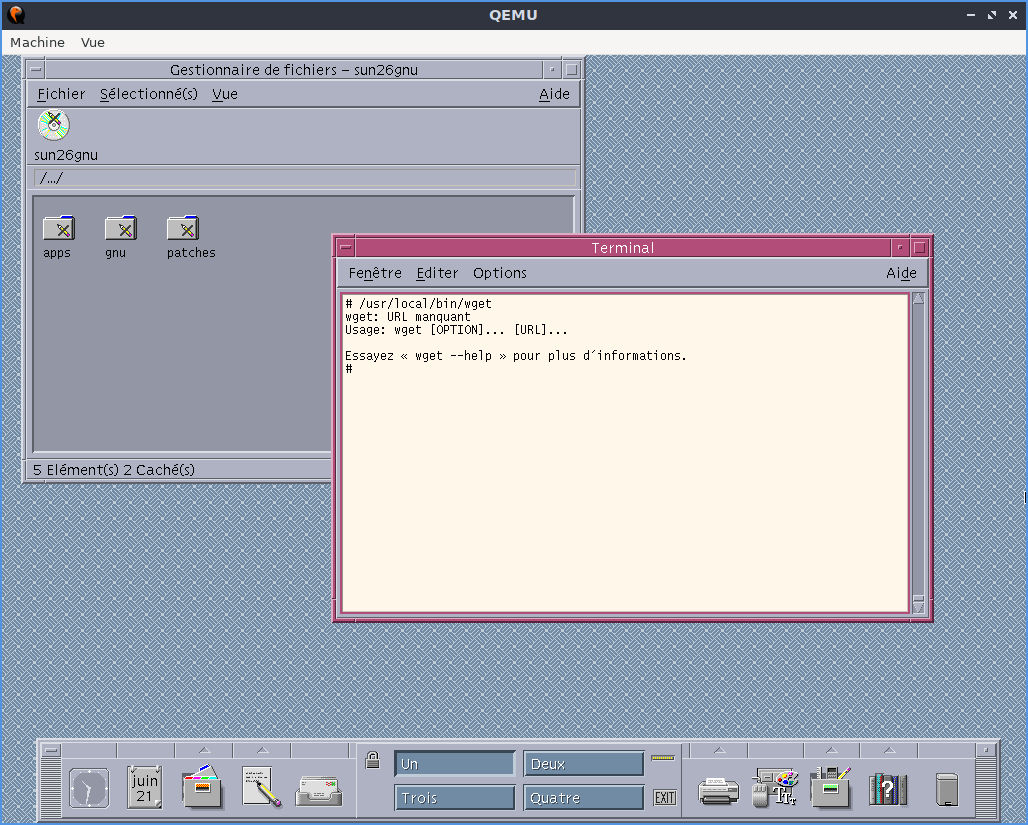The height and width of the screenshot is (825, 1028).
Task: Open Editer menu in Terminal
Action: point(437,273)
